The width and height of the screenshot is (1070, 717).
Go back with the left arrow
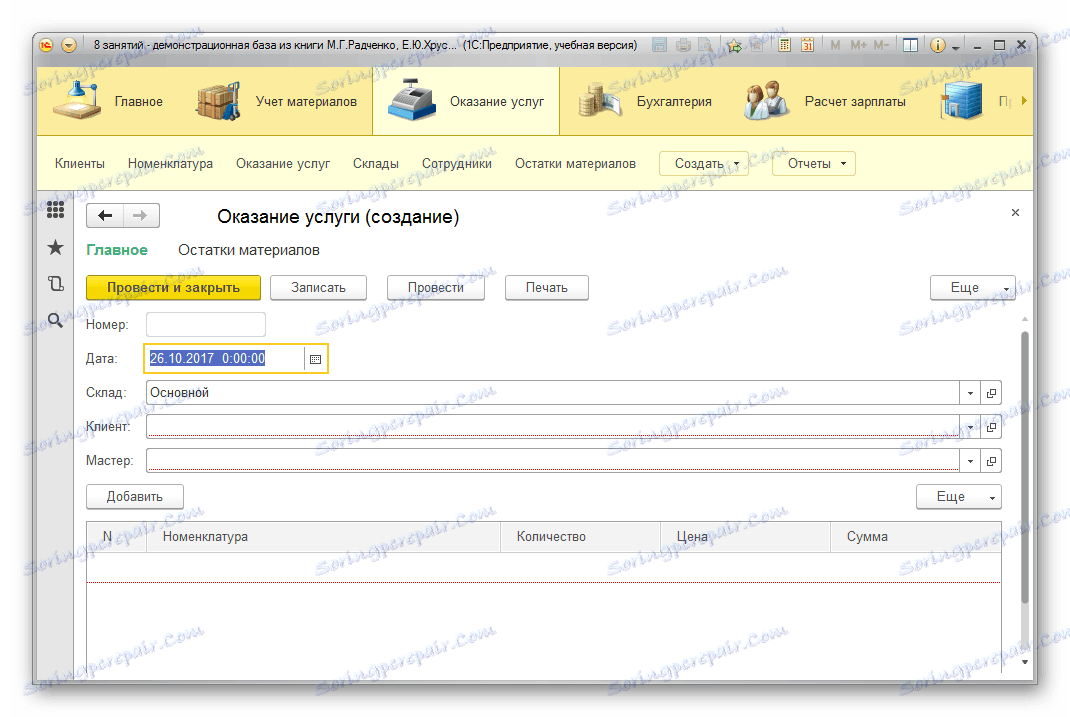coord(104,216)
